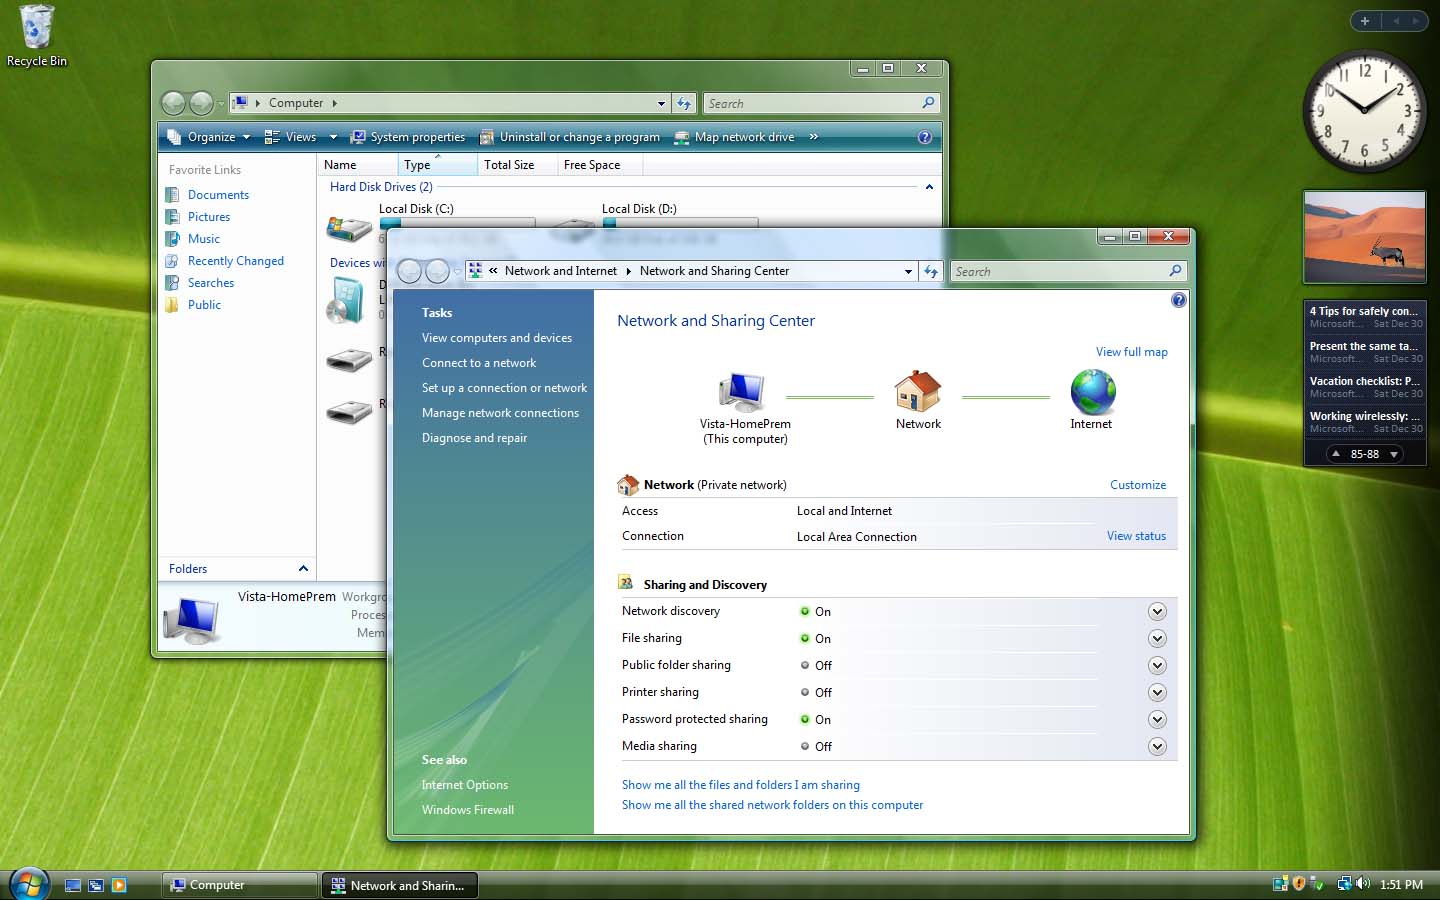Click the Documents favorite link icon

coord(173,195)
